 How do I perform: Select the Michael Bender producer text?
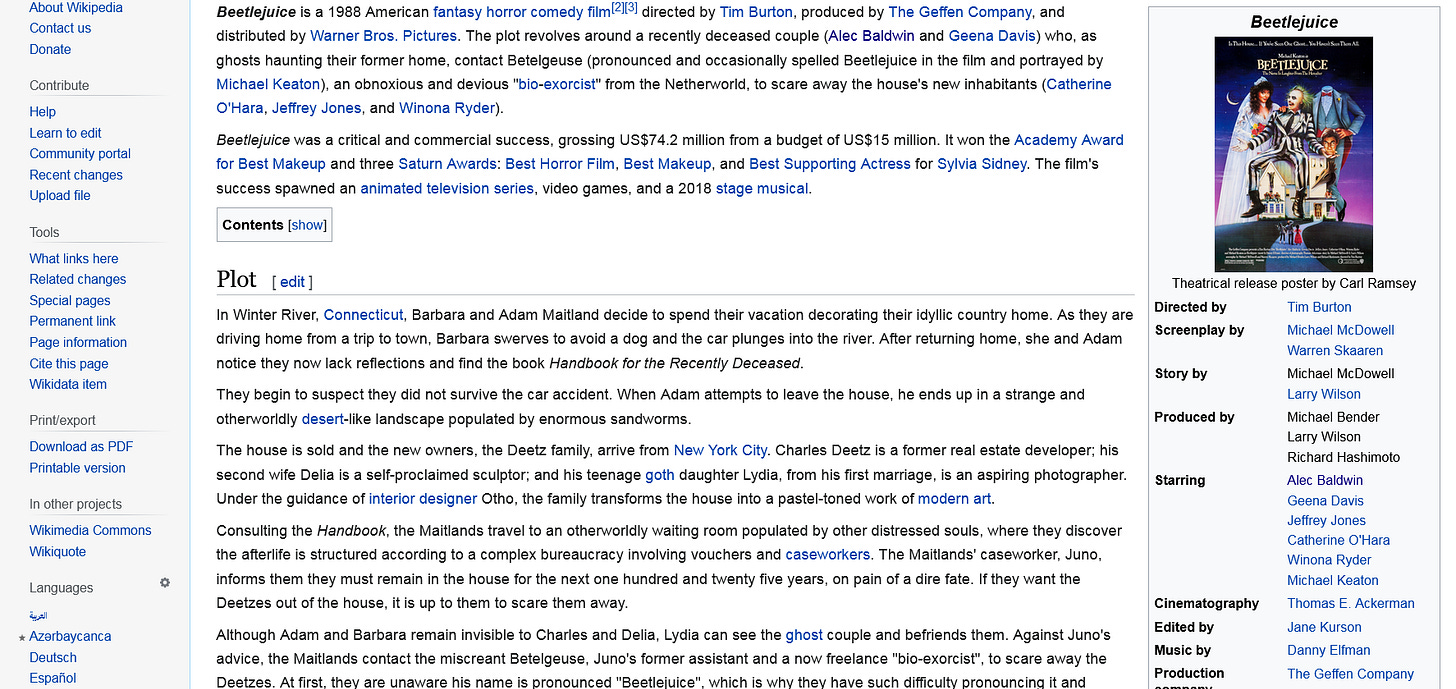[x=1333, y=418]
